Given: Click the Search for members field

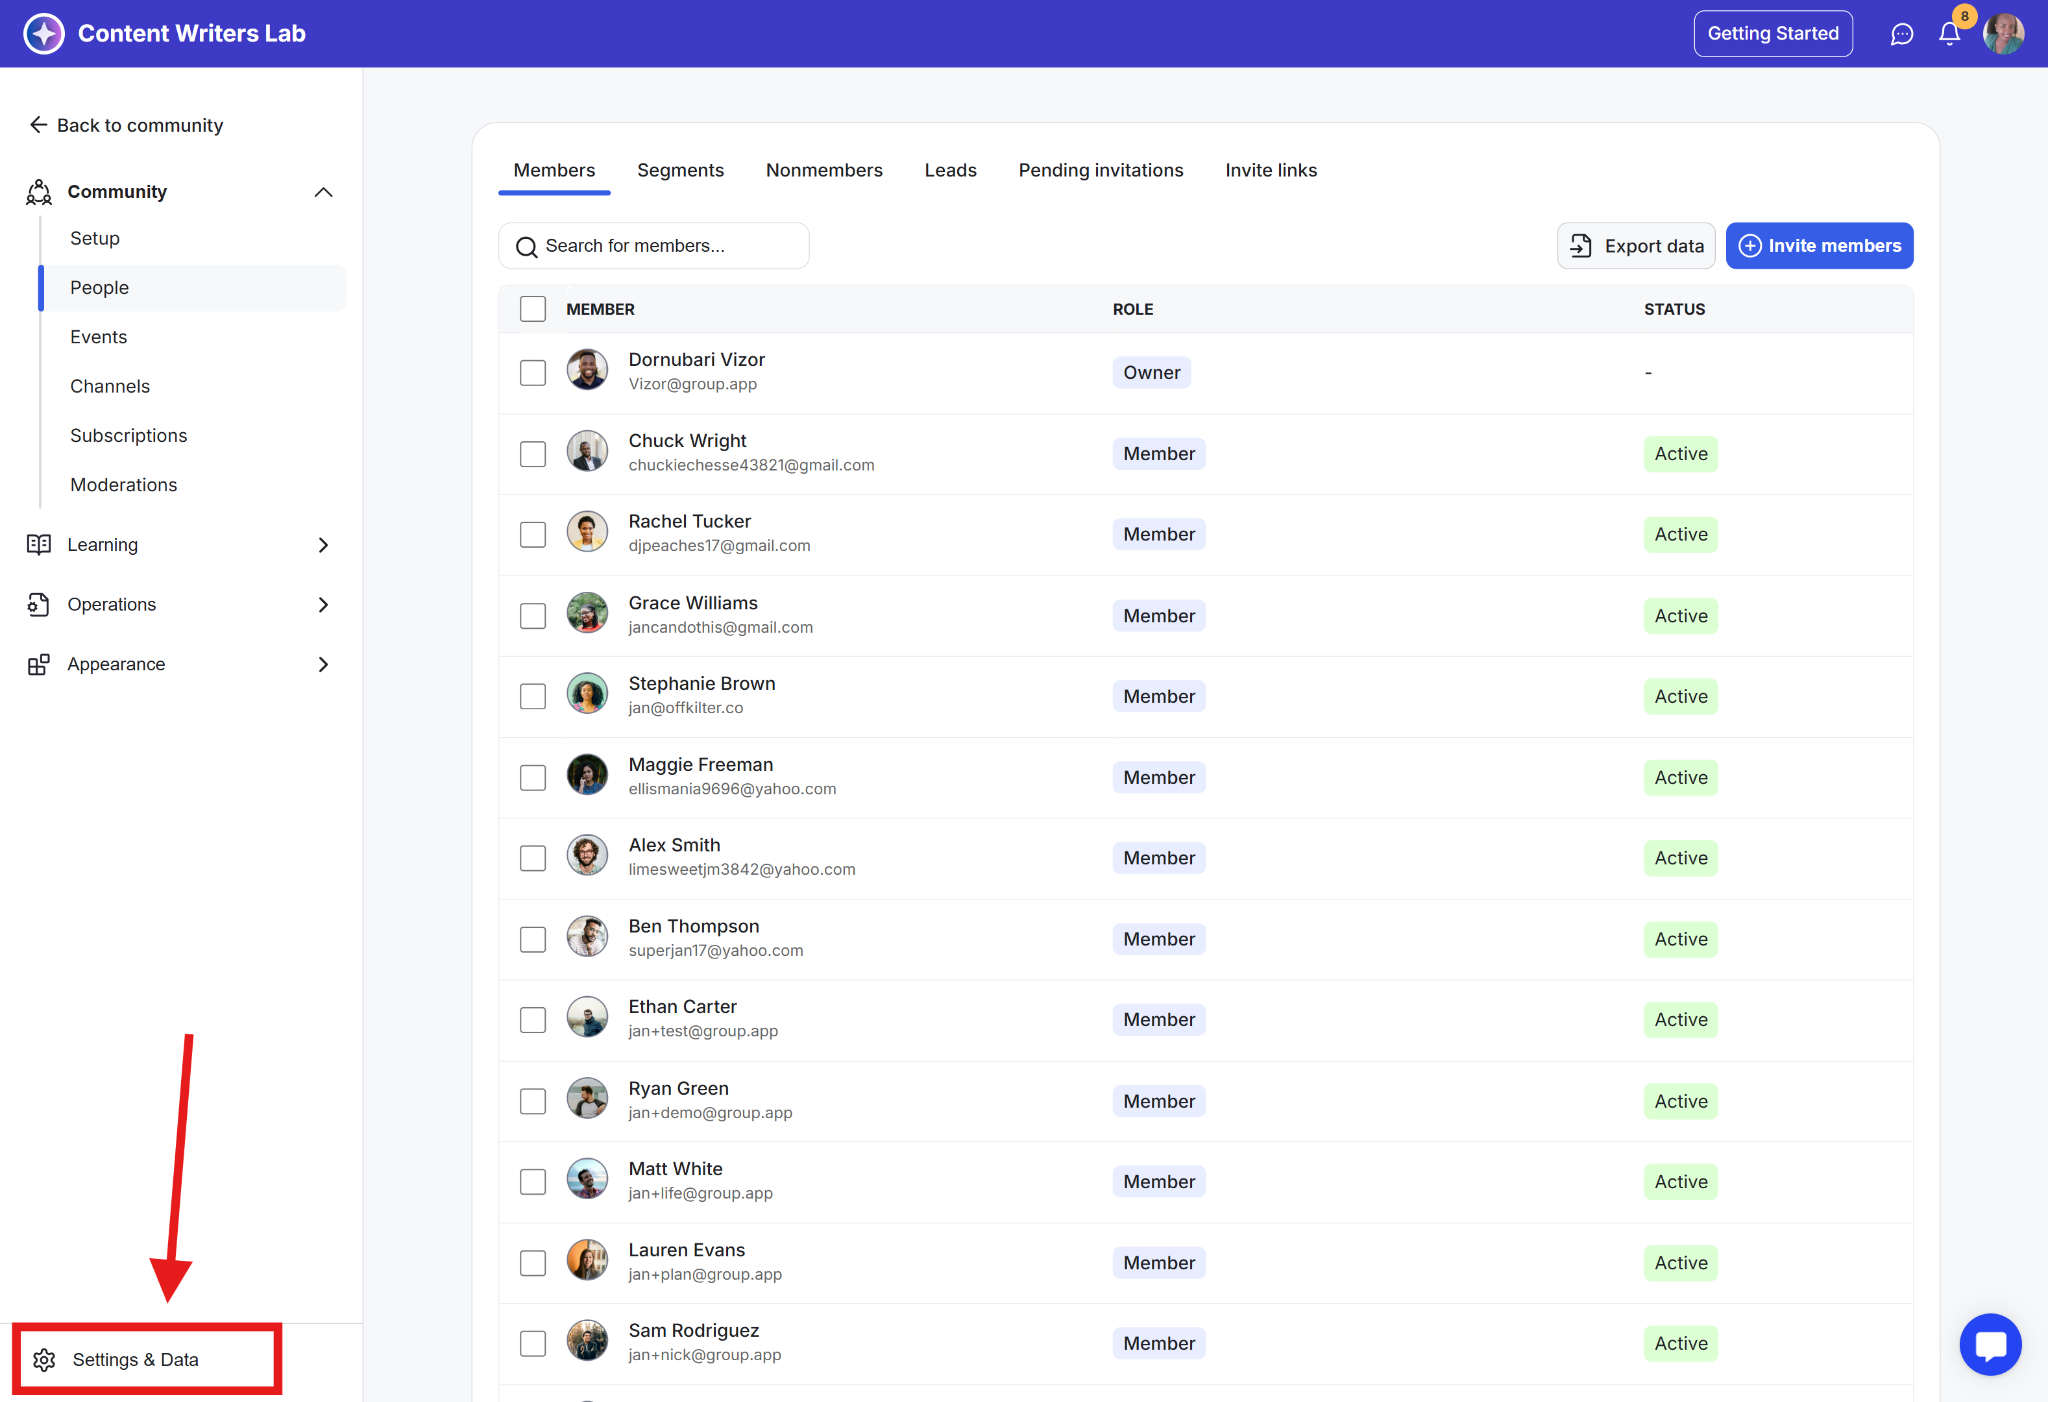Looking at the screenshot, I should [x=655, y=246].
